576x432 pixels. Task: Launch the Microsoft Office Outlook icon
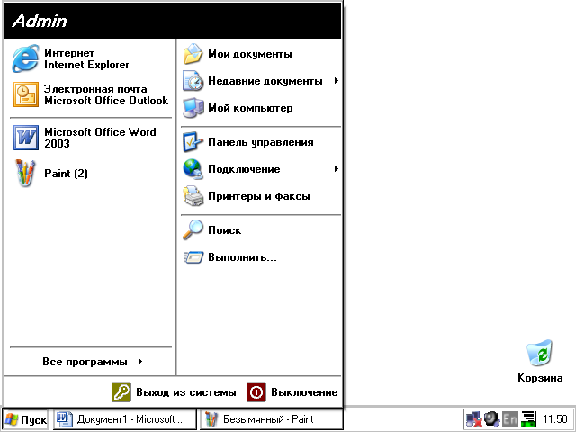pos(26,94)
